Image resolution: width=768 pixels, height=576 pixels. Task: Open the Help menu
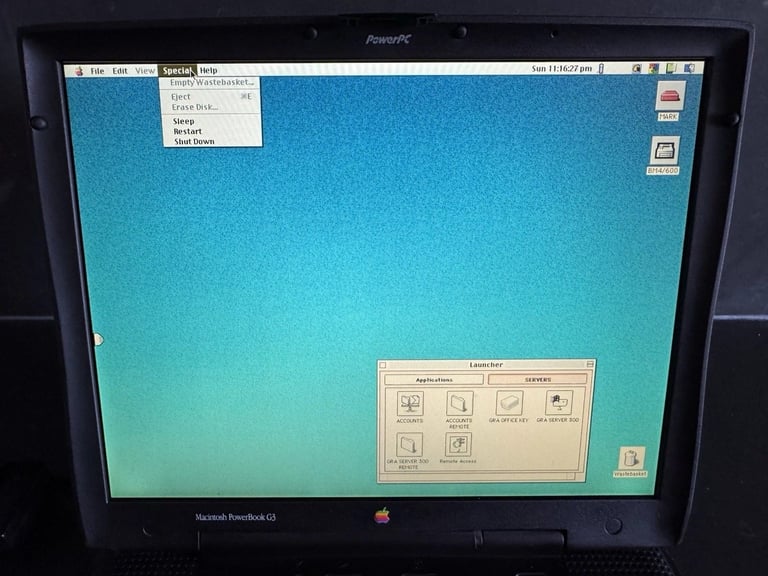click(x=208, y=71)
